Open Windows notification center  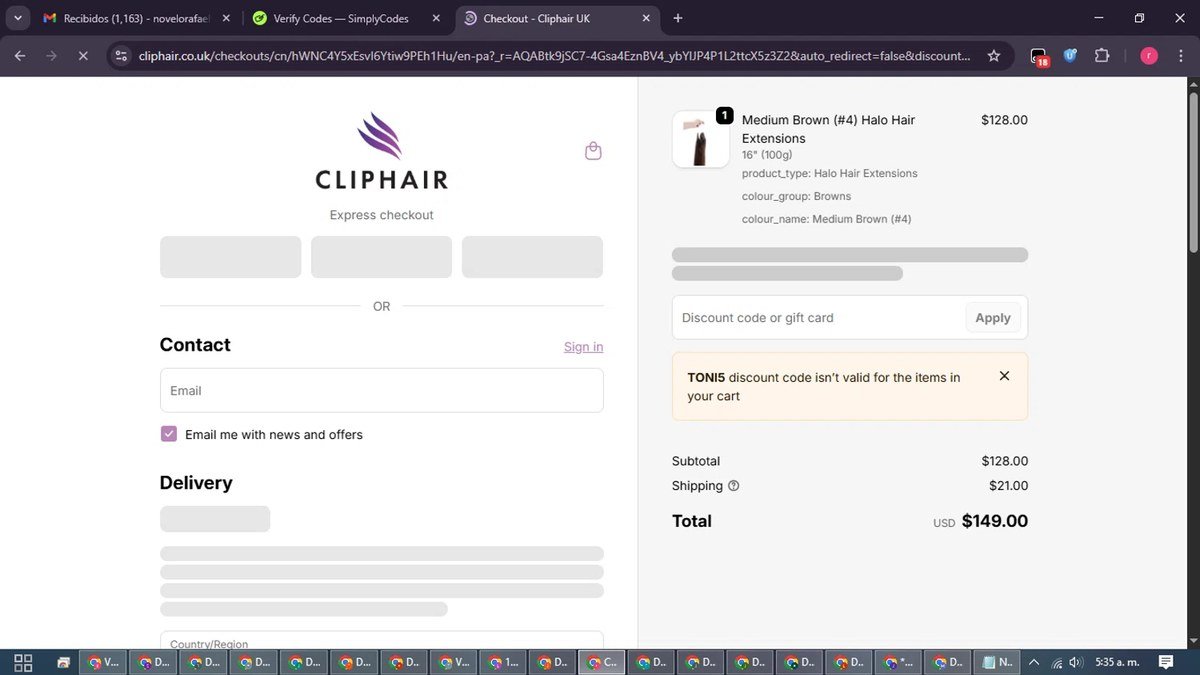pos(1166,662)
